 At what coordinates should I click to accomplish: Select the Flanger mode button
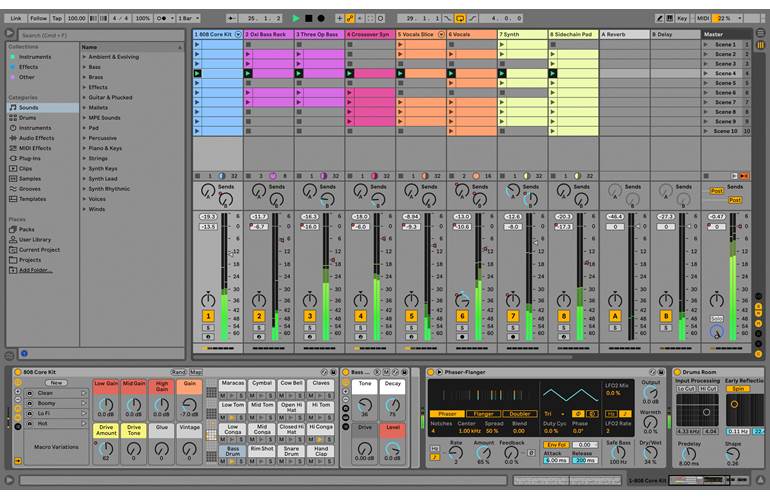click(483, 414)
